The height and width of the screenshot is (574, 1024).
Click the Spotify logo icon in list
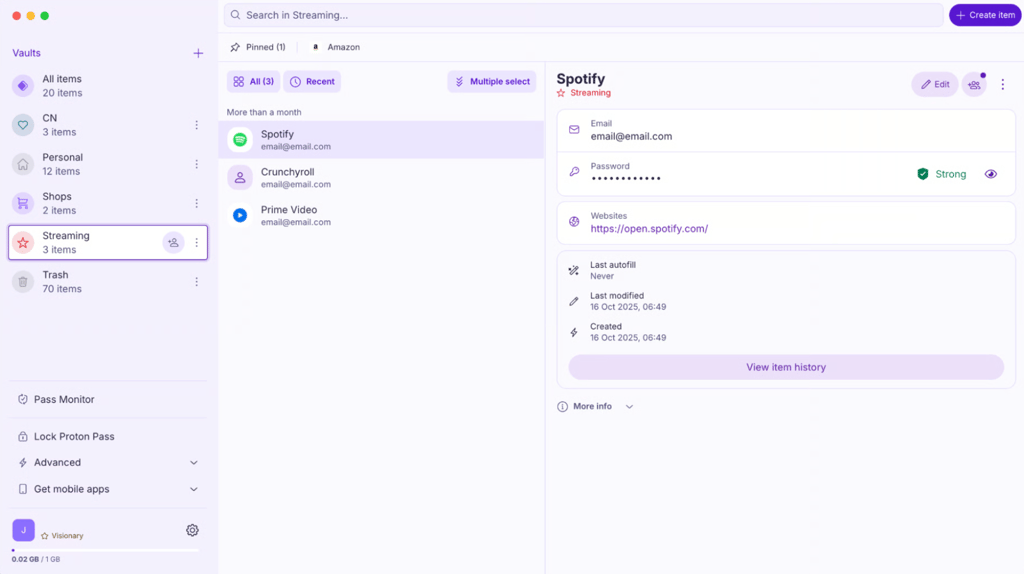[x=240, y=140]
